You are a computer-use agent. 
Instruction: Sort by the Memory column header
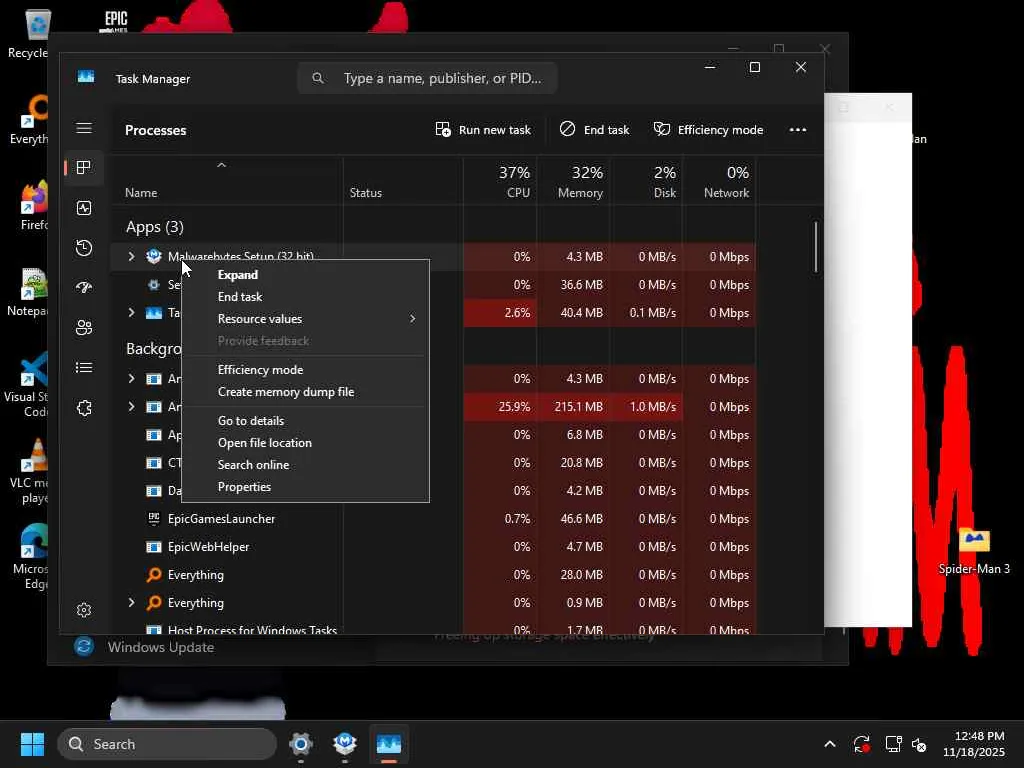point(574,182)
